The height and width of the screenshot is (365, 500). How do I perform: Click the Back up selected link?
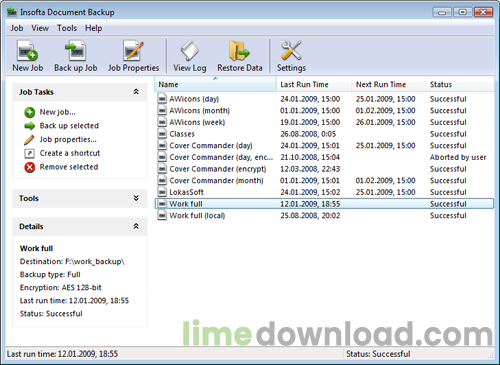point(69,126)
